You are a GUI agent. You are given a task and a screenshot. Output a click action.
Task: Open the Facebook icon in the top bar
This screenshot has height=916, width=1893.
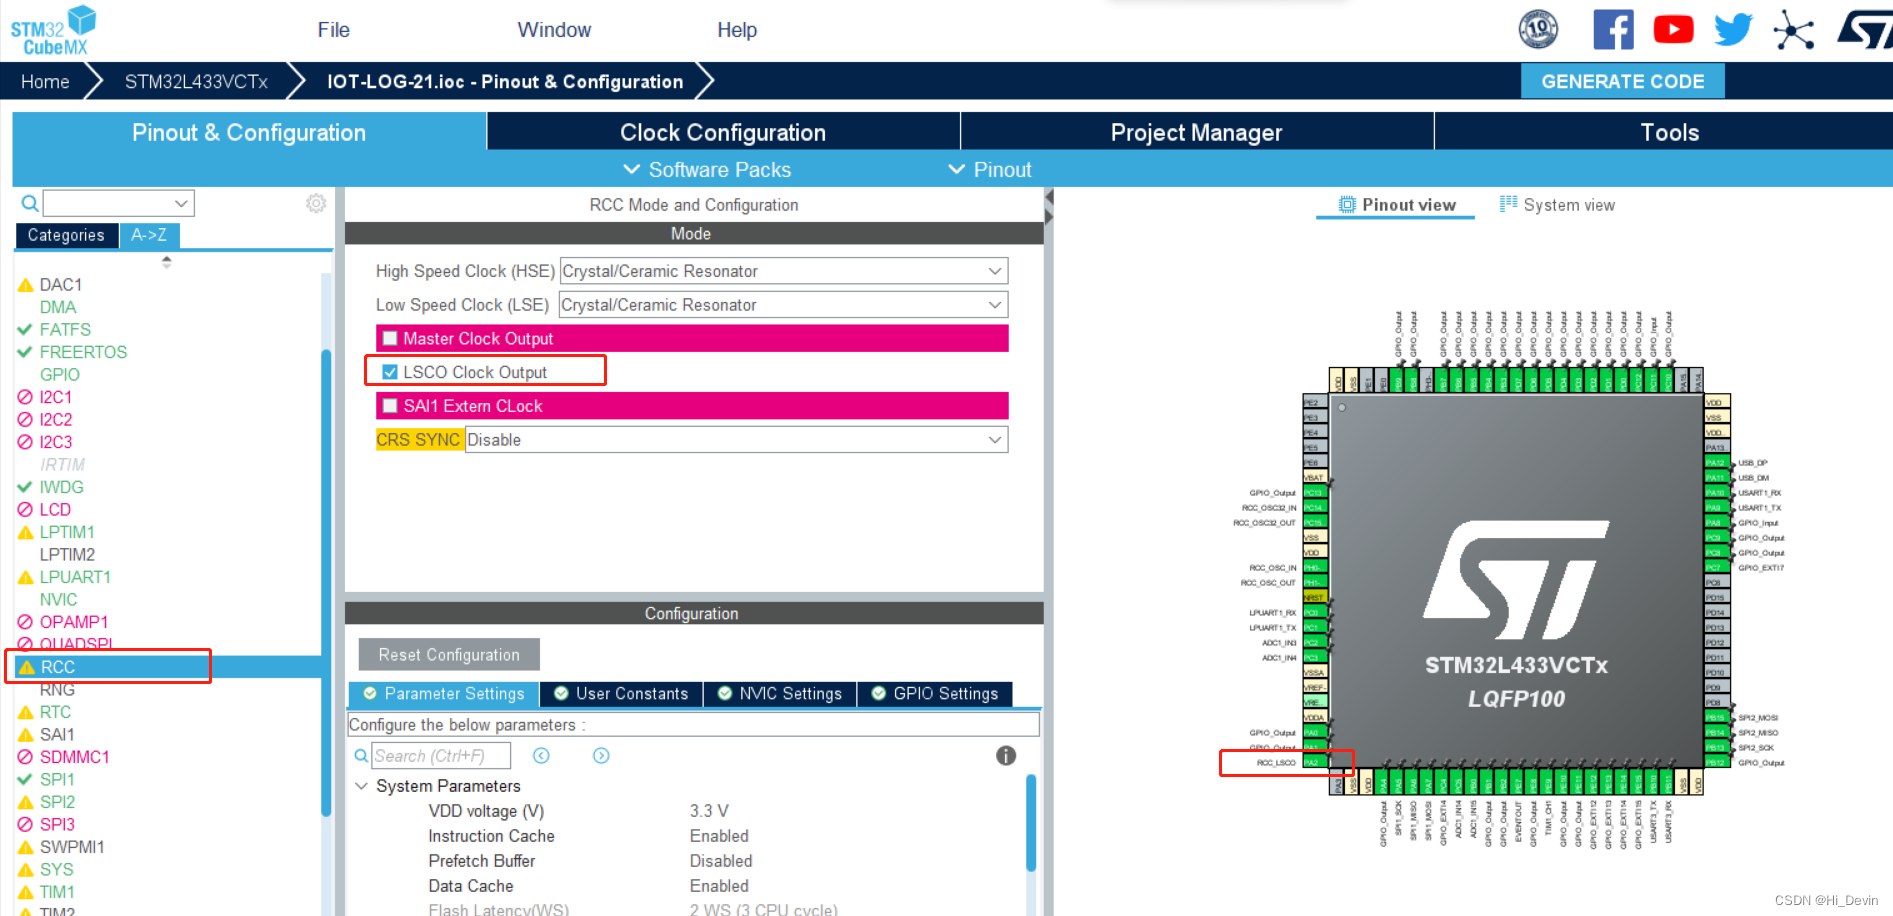(x=1613, y=28)
